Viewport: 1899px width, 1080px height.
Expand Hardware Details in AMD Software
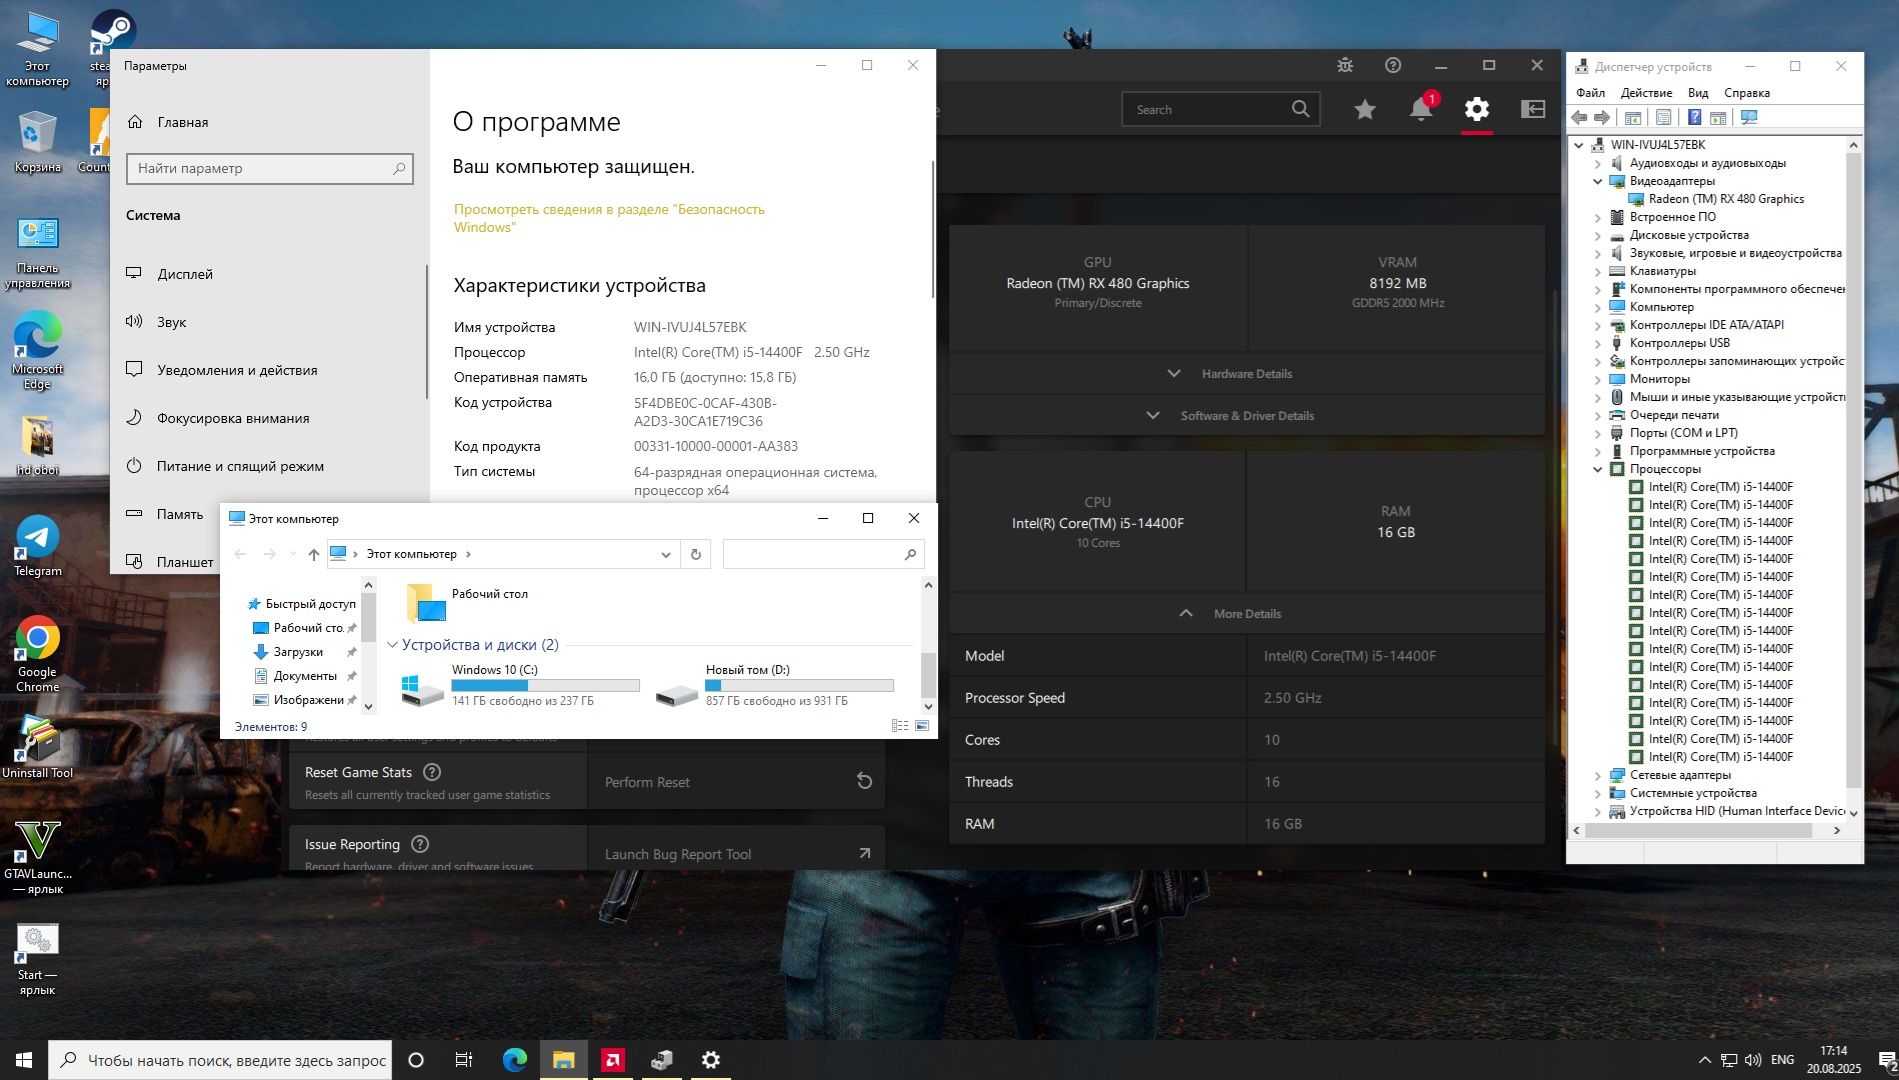tap(1246, 373)
